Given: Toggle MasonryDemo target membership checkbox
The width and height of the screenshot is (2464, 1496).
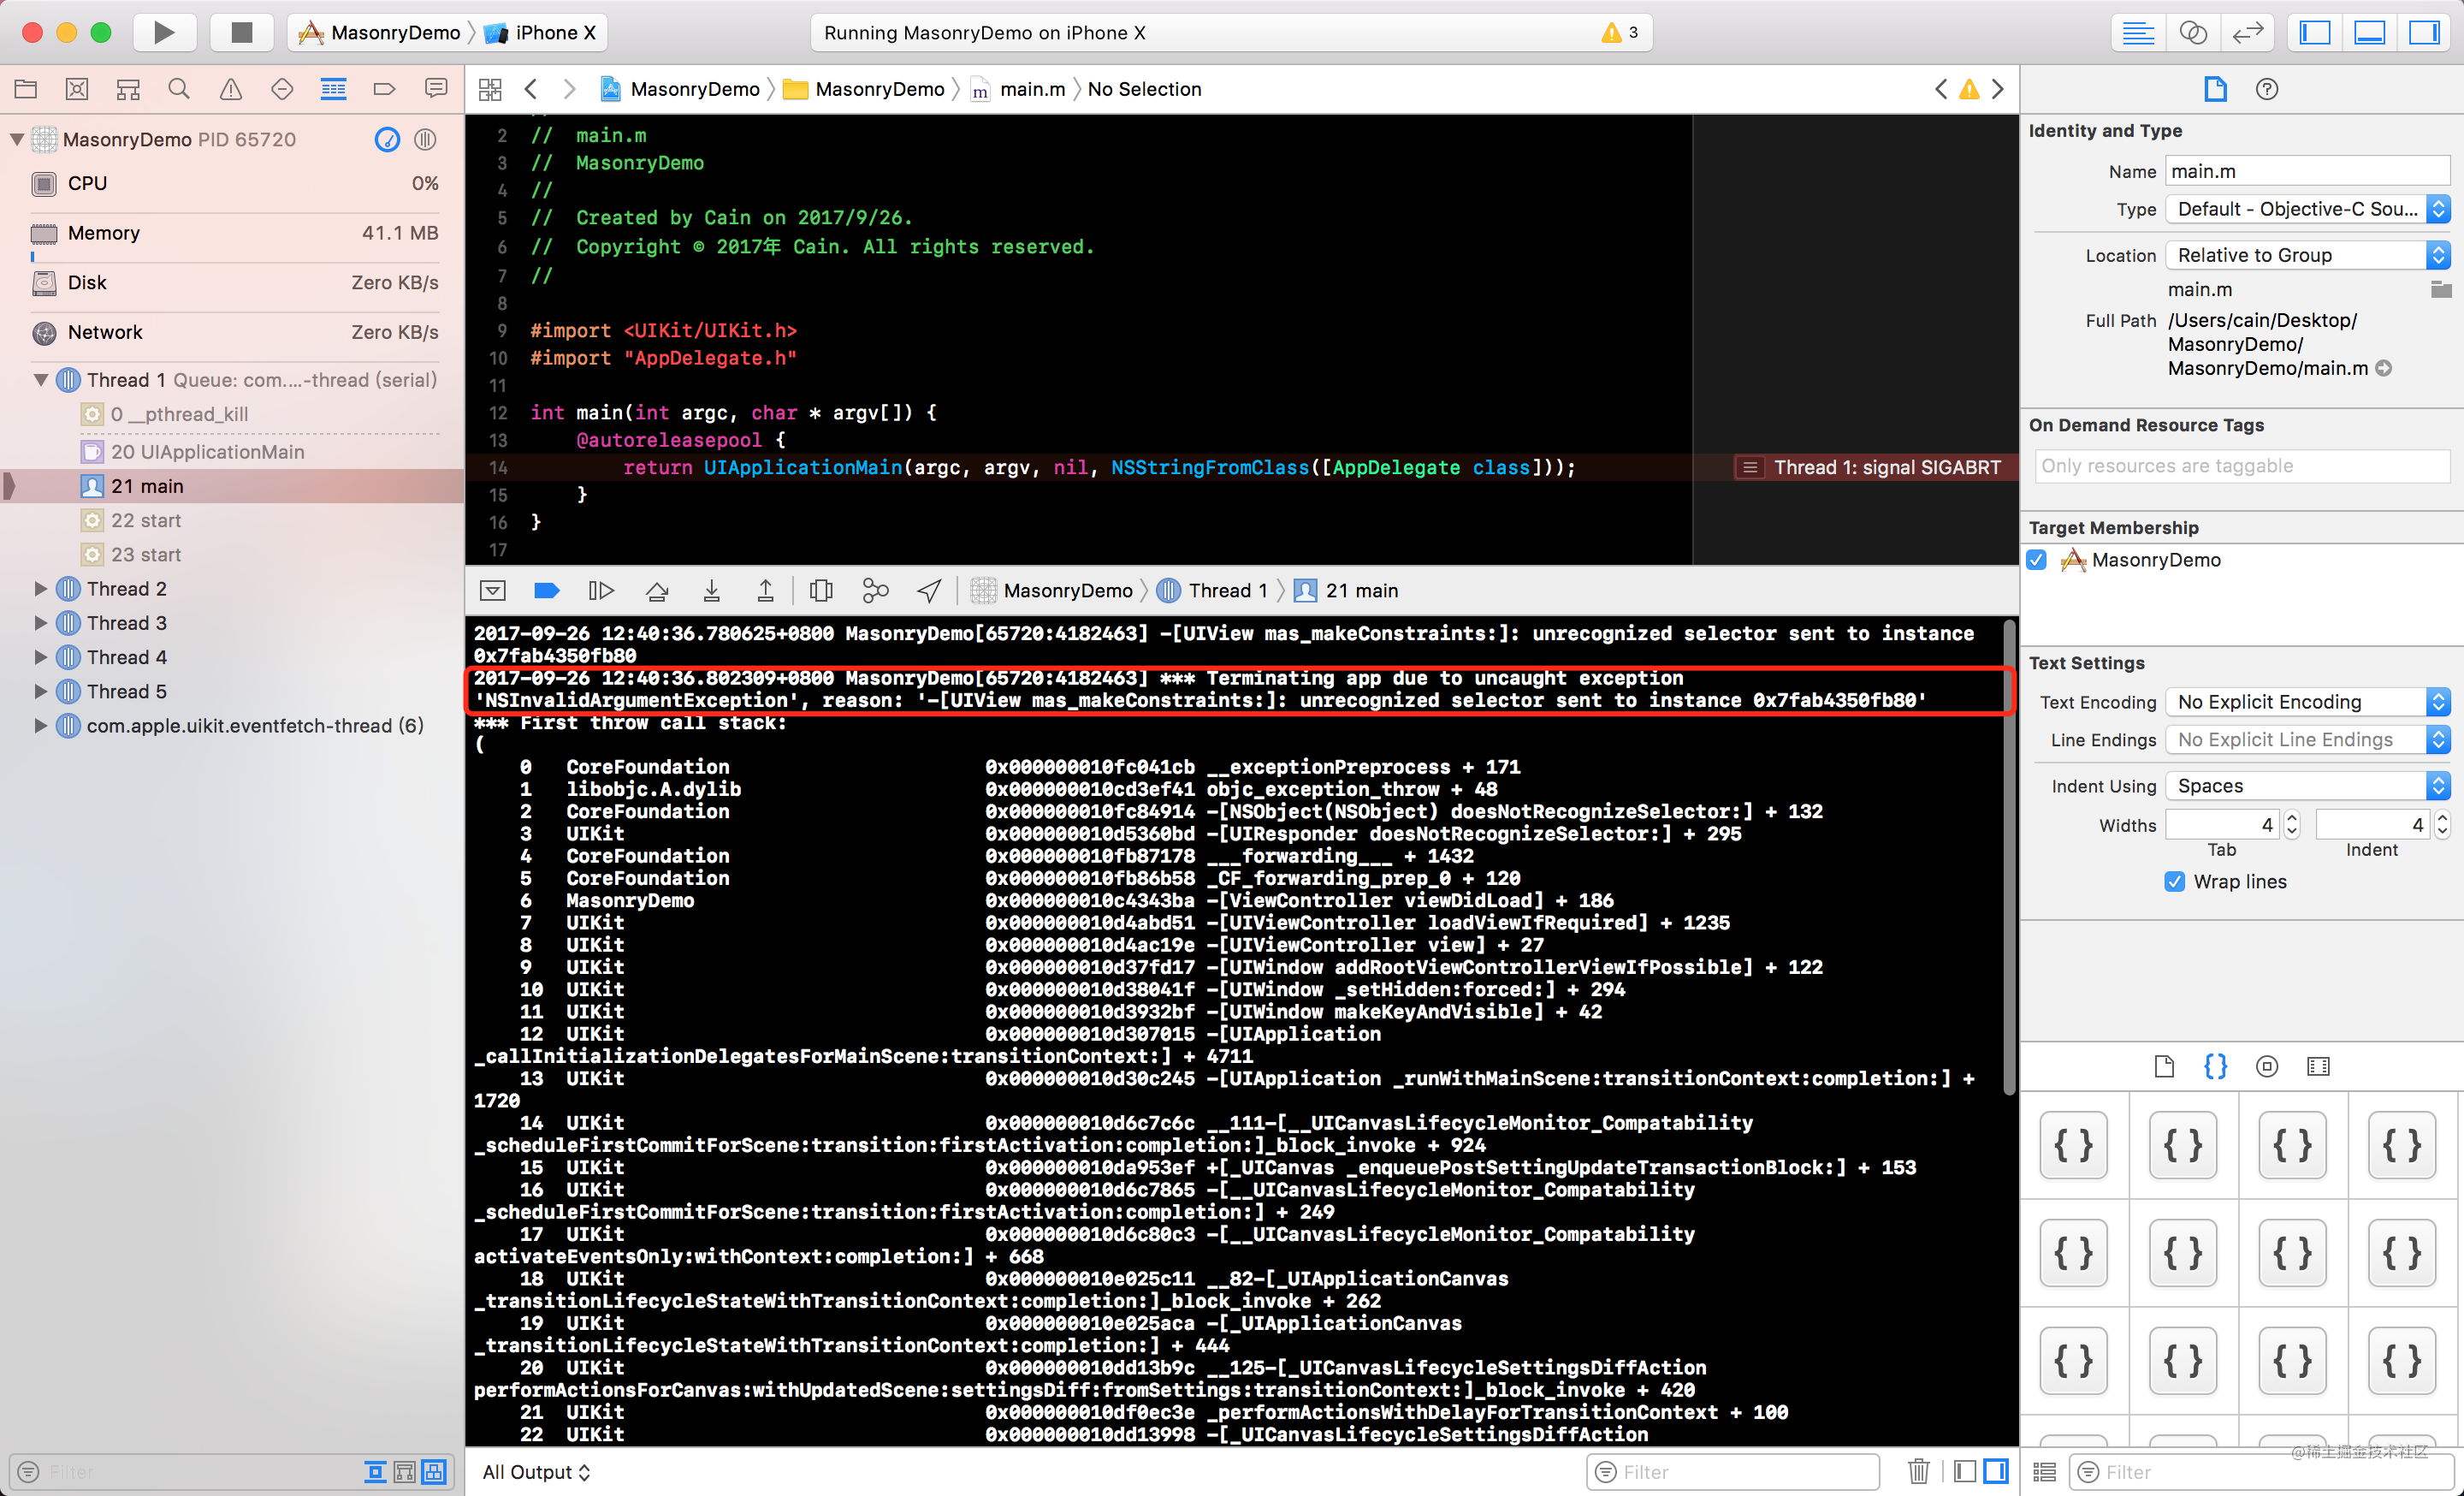Looking at the screenshot, I should 2037,560.
